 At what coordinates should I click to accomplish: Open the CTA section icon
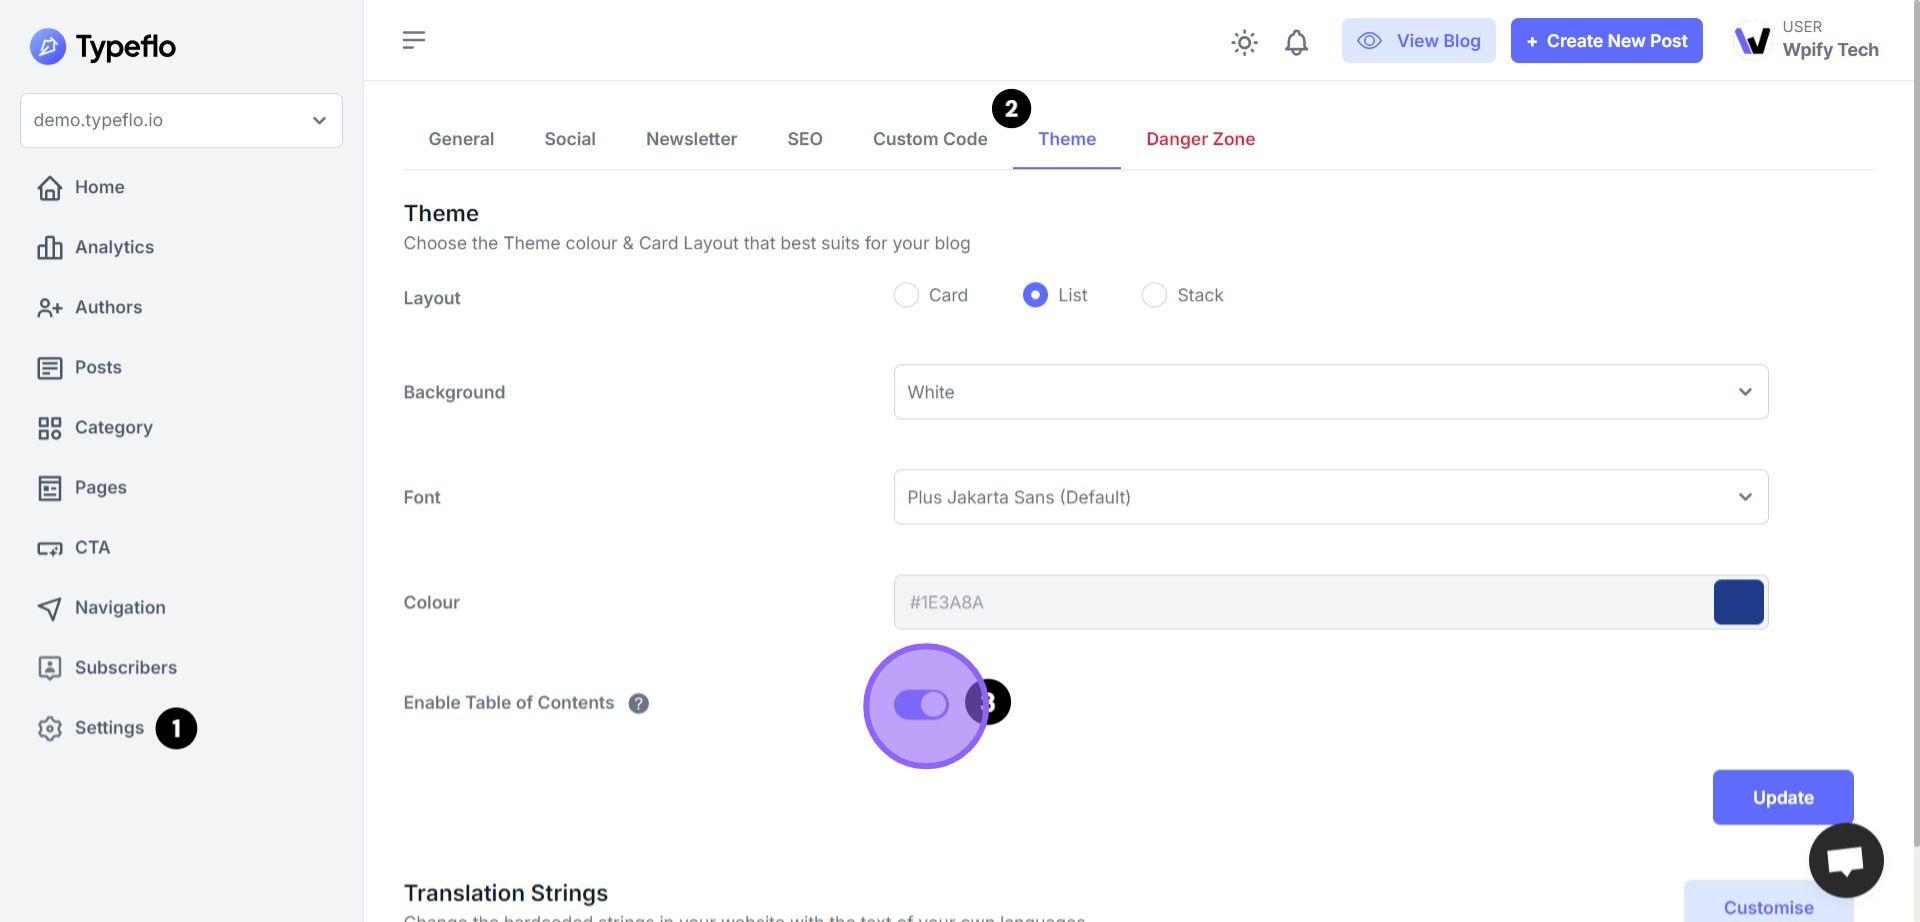[x=49, y=548]
